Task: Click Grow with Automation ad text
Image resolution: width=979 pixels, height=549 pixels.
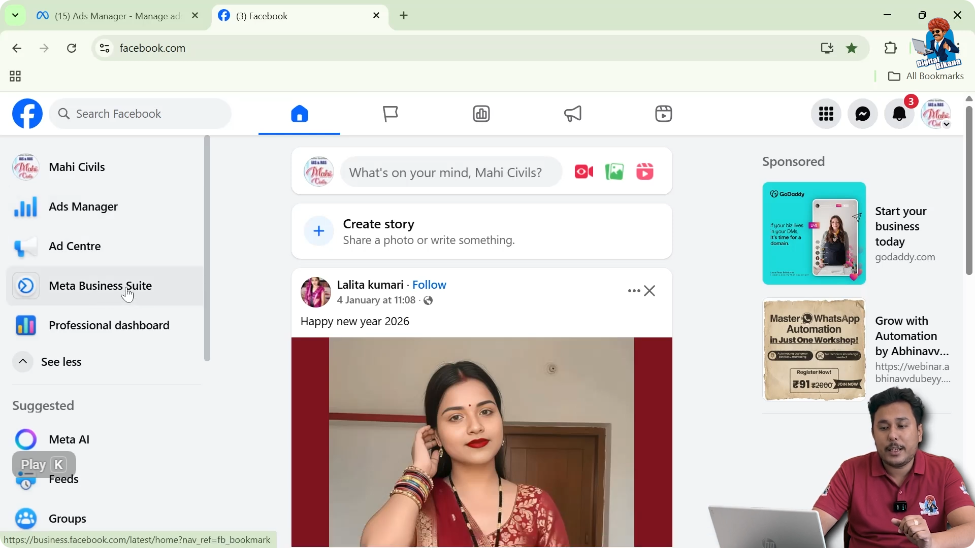Action: [912, 336]
